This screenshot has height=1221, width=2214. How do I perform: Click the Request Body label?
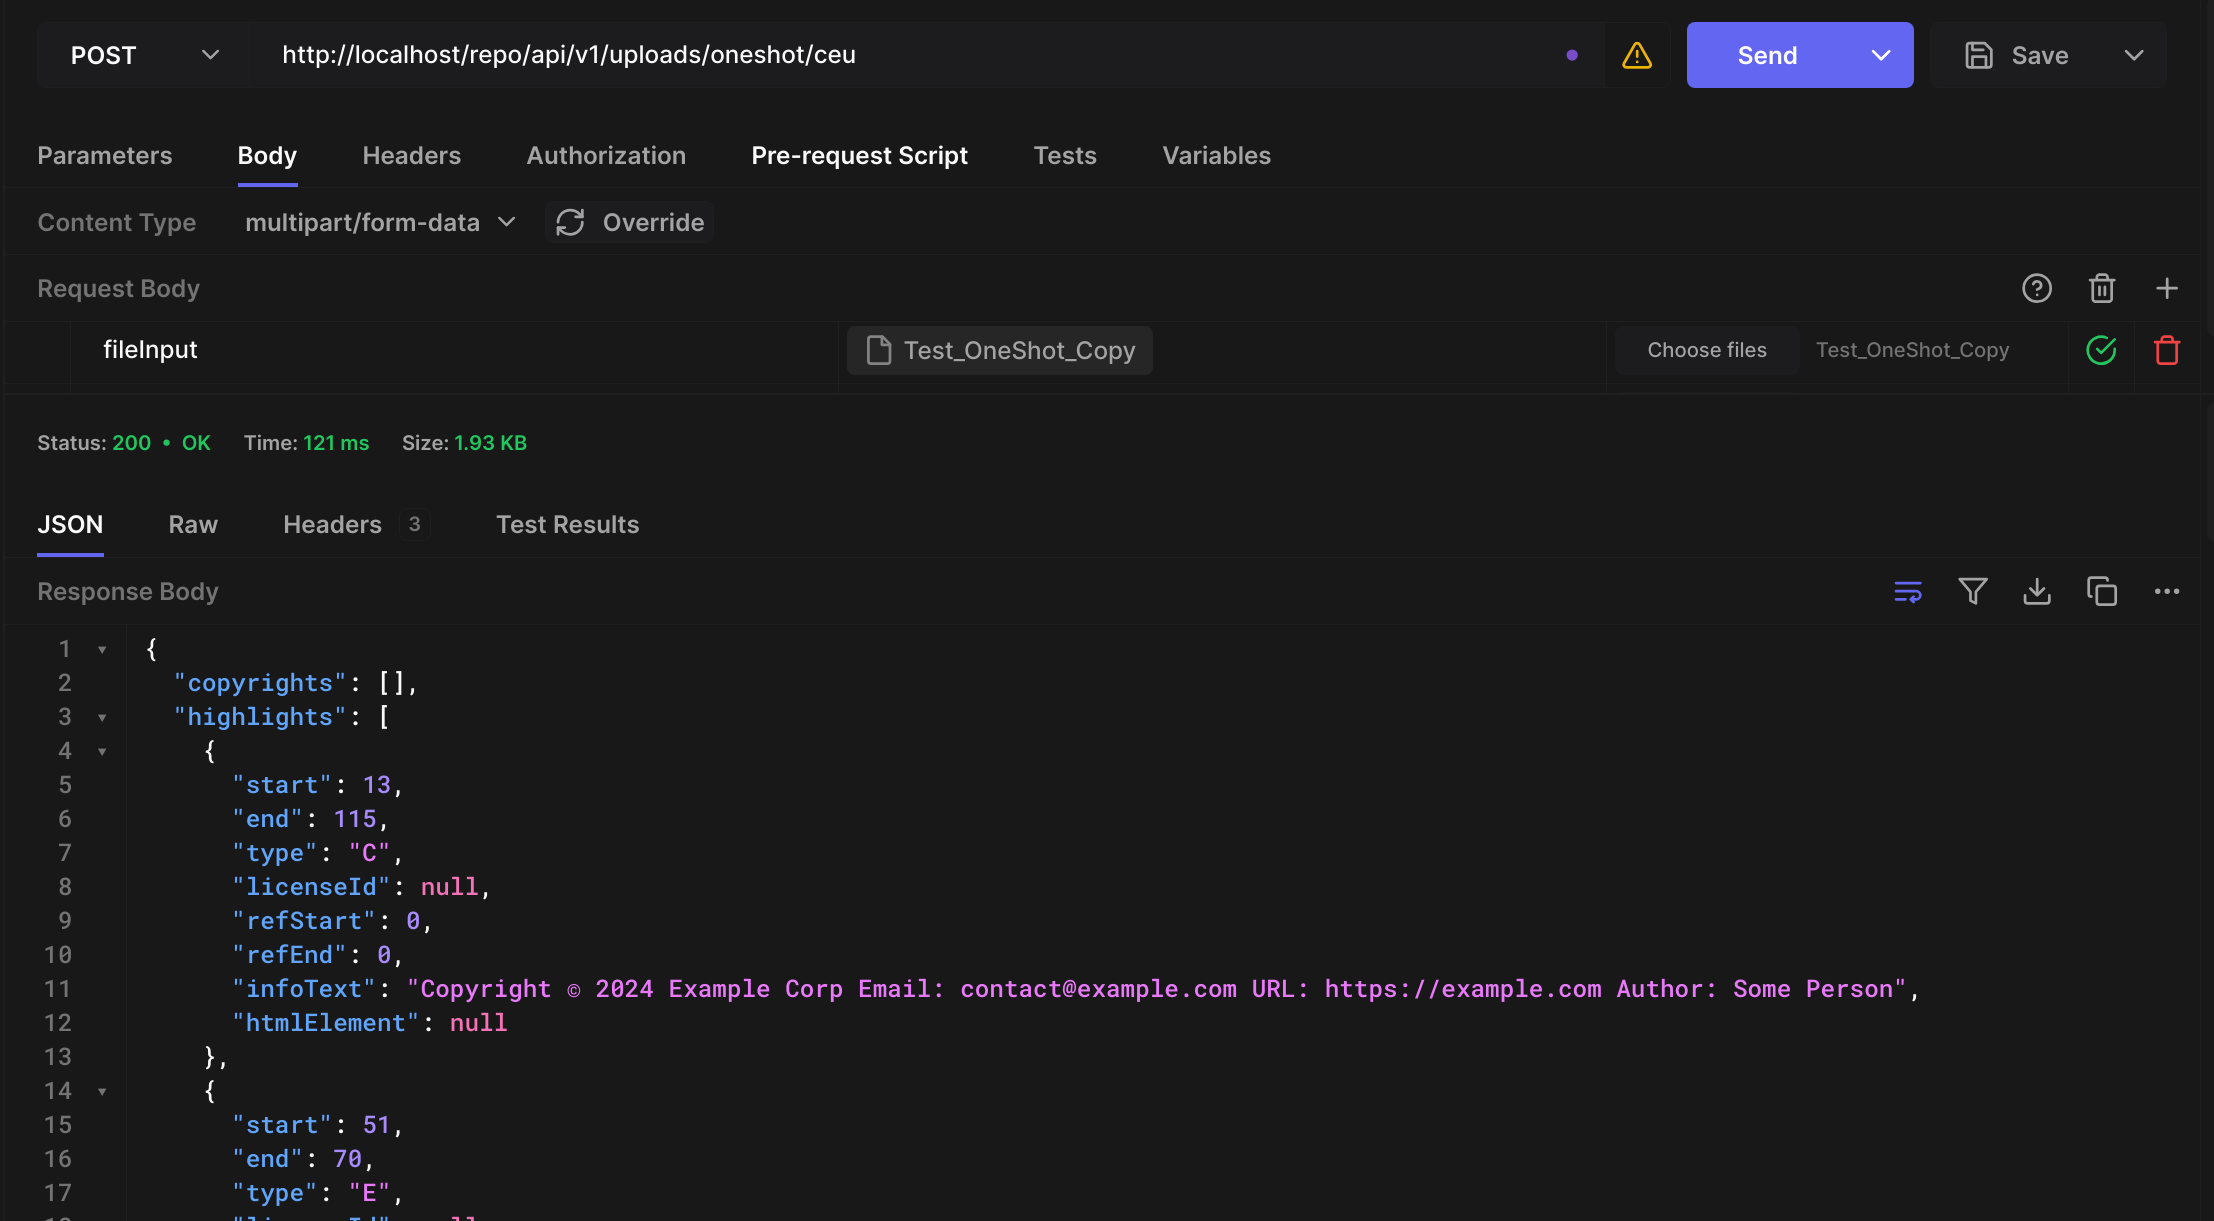pos(119,288)
